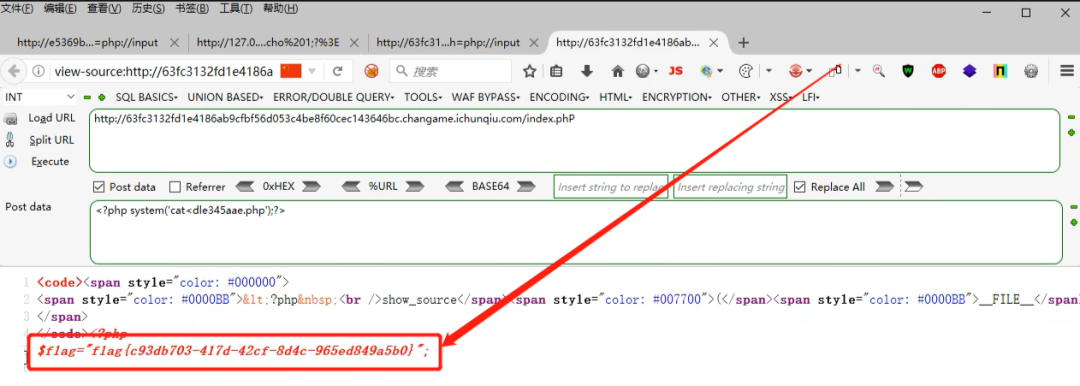1080x386 pixels.
Task: Click the BASE64 right encode arrow
Action: pyautogui.click(x=526, y=187)
